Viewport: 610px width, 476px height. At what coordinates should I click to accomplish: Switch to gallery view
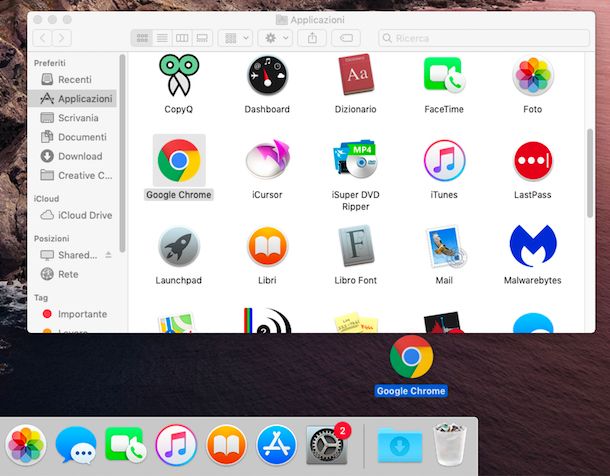[202, 38]
